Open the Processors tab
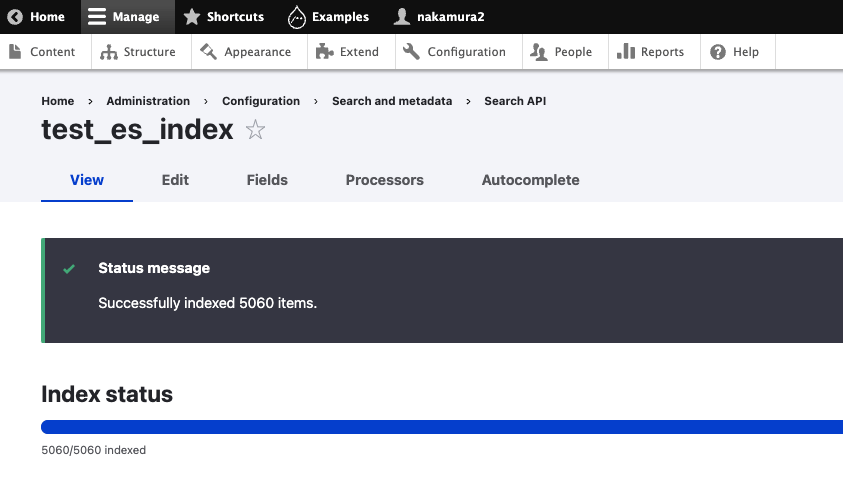843x482 pixels. click(384, 180)
